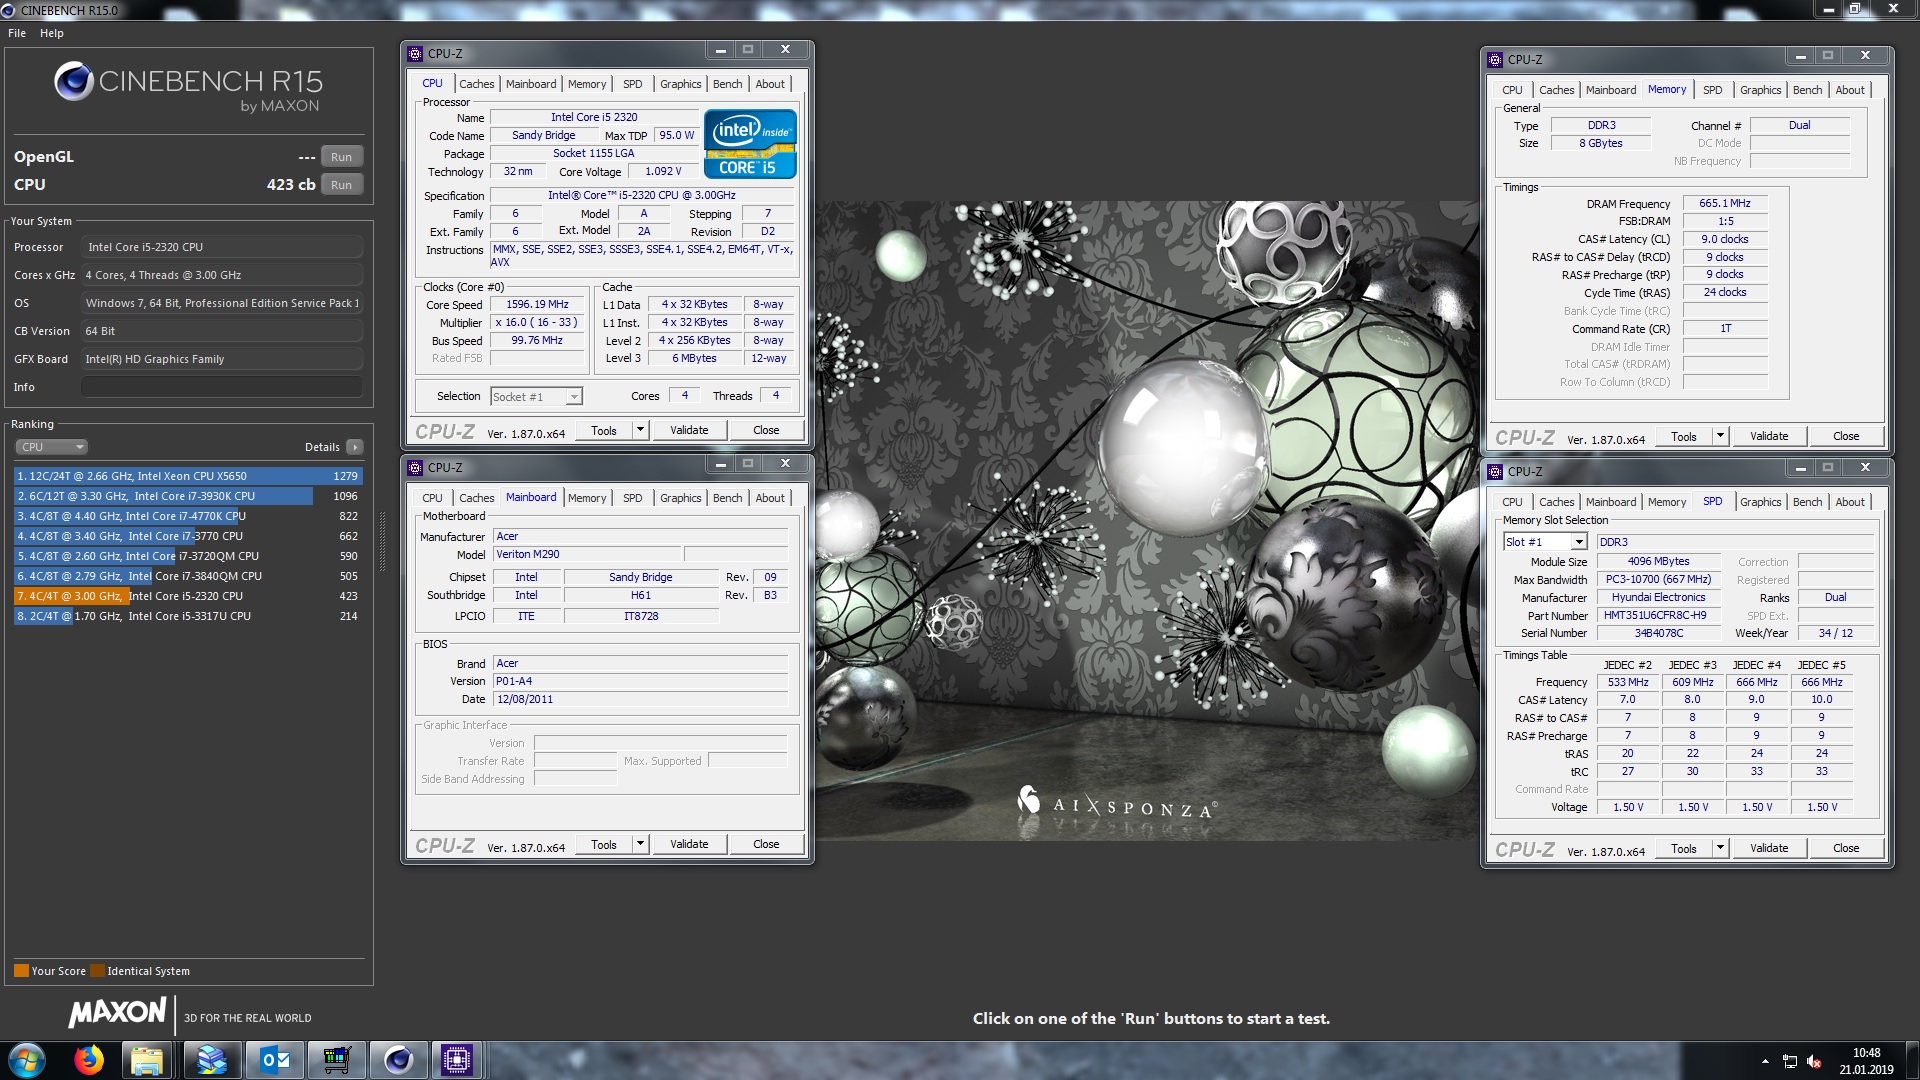The width and height of the screenshot is (1920, 1080).
Task: Expand Tools arrow in CPU-Z CPU window
Action: click(640, 430)
